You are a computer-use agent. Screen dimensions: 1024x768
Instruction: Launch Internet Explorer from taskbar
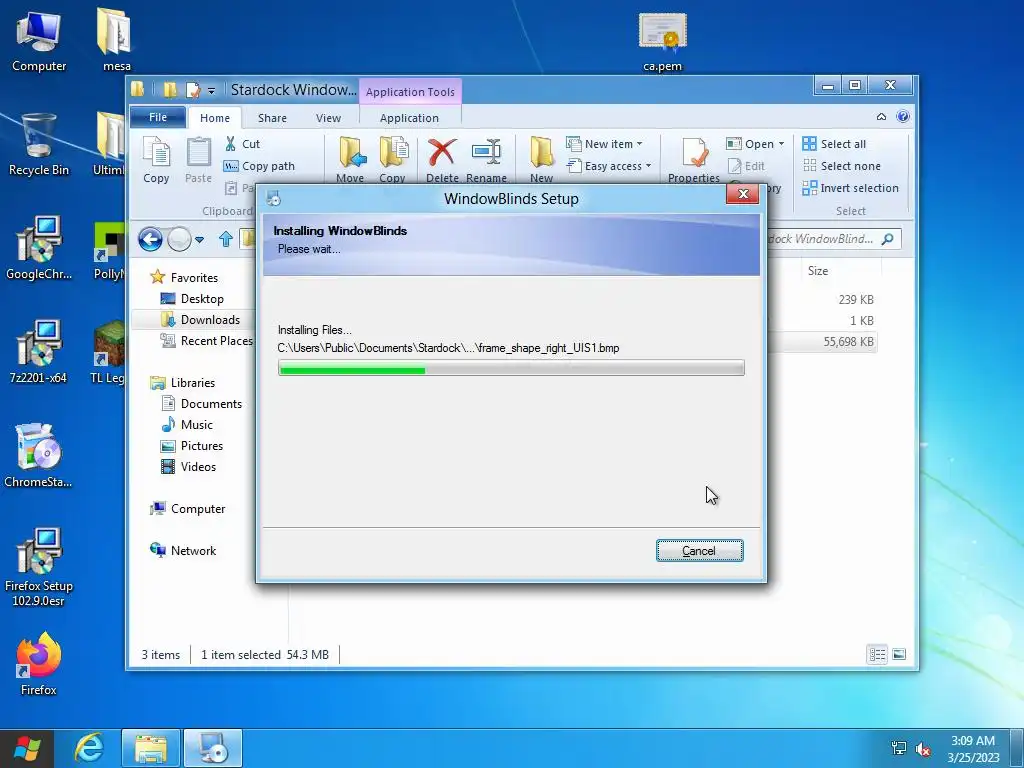point(88,748)
